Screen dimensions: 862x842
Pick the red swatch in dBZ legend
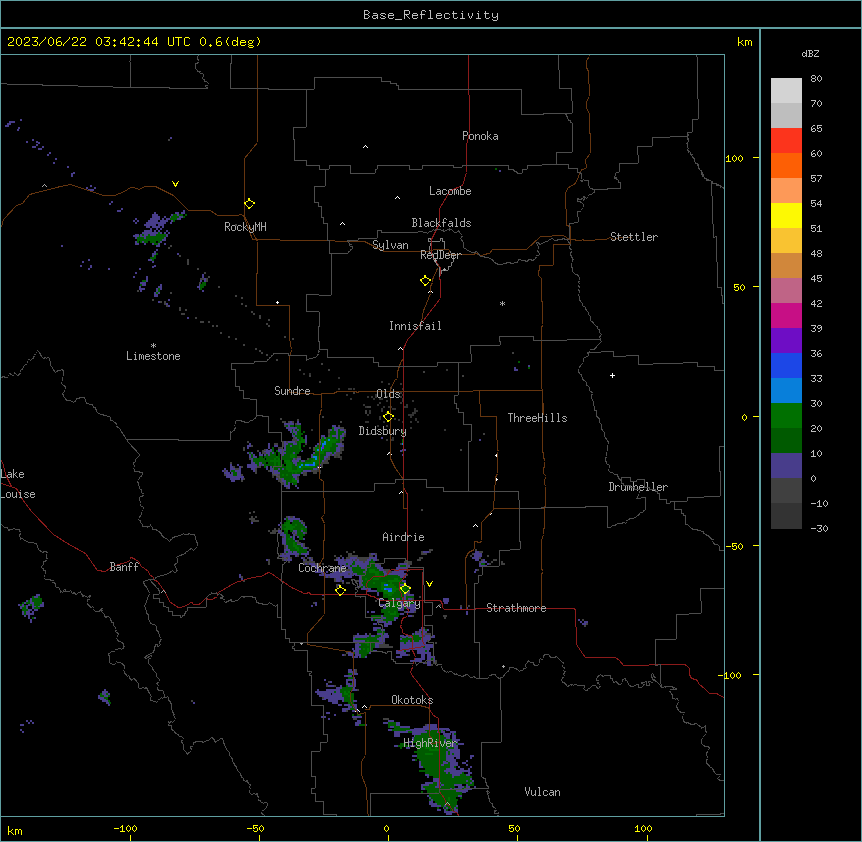(786, 141)
